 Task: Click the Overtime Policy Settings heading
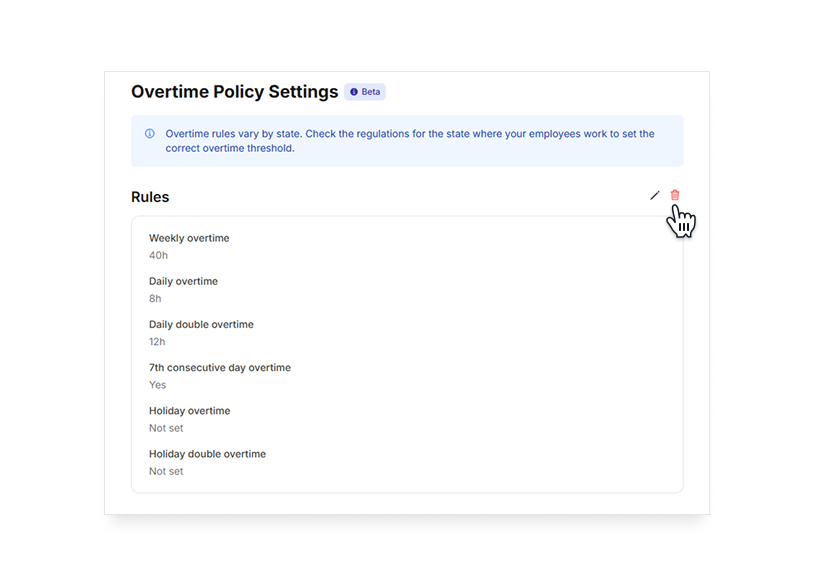(x=233, y=91)
